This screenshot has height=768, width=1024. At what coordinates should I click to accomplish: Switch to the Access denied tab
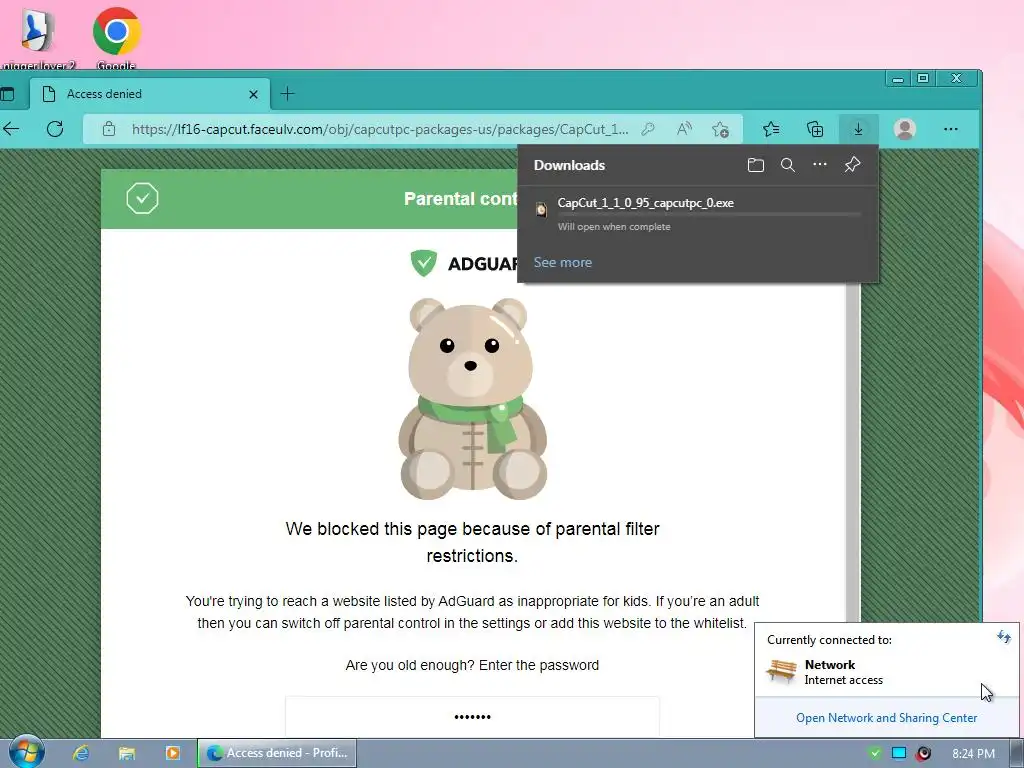coord(149,94)
